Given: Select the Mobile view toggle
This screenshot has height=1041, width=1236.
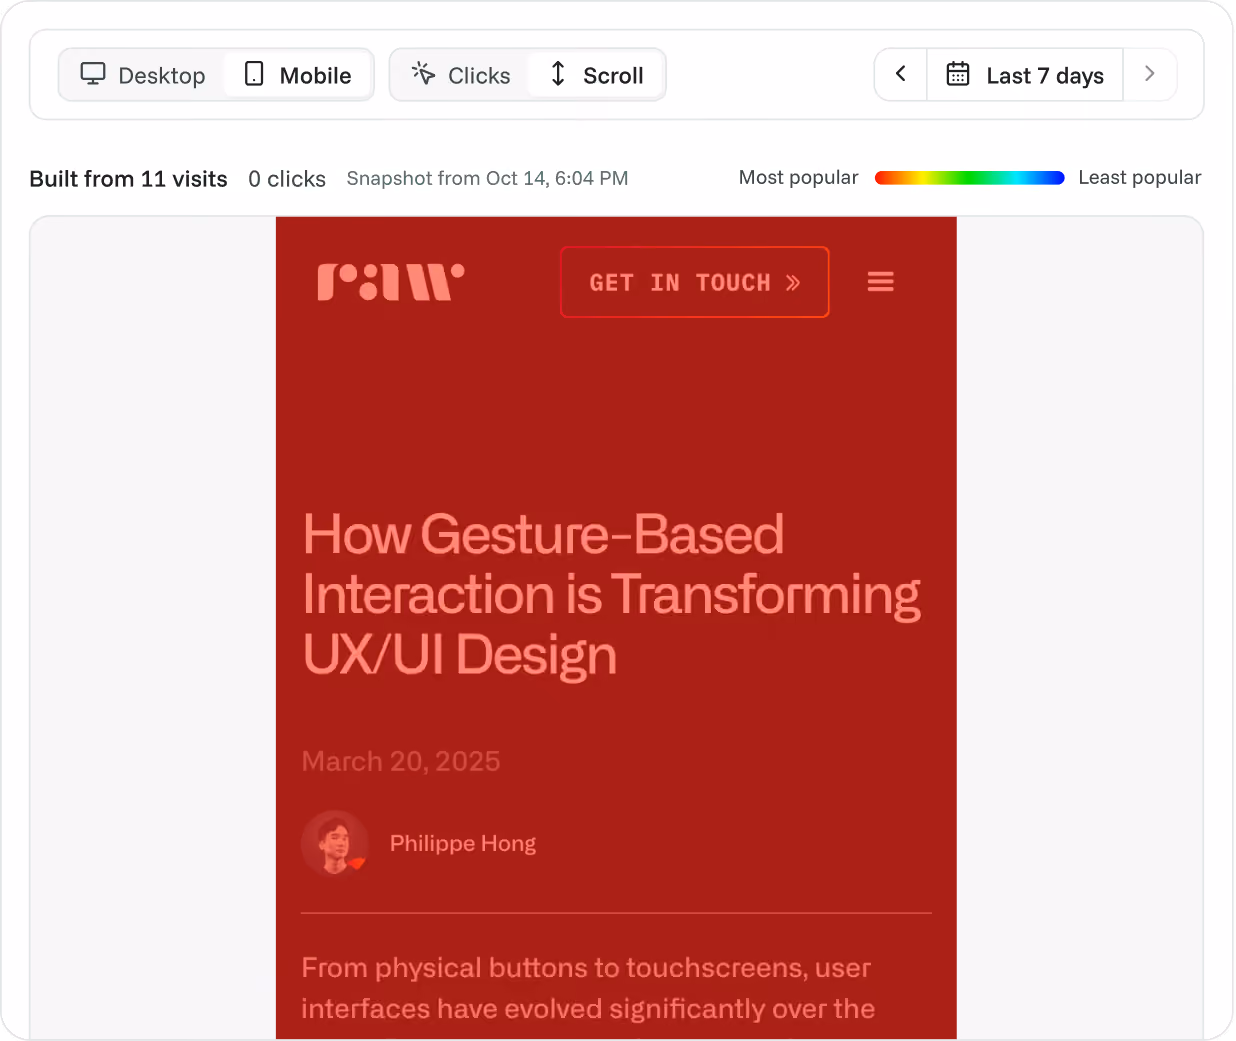Looking at the screenshot, I should tap(298, 75).
